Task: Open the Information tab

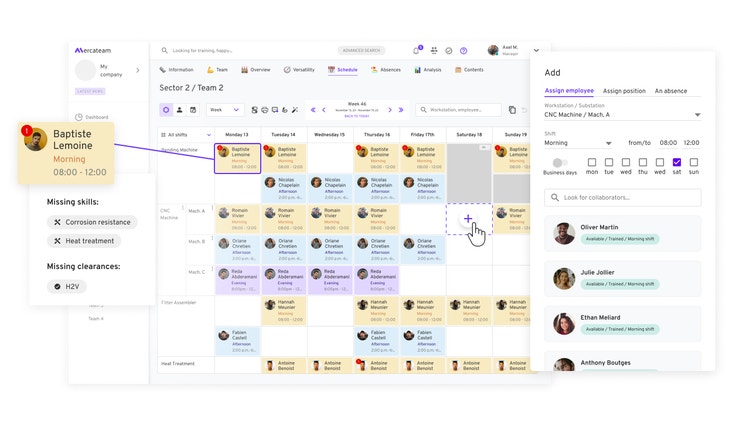Action: [176, 70]
